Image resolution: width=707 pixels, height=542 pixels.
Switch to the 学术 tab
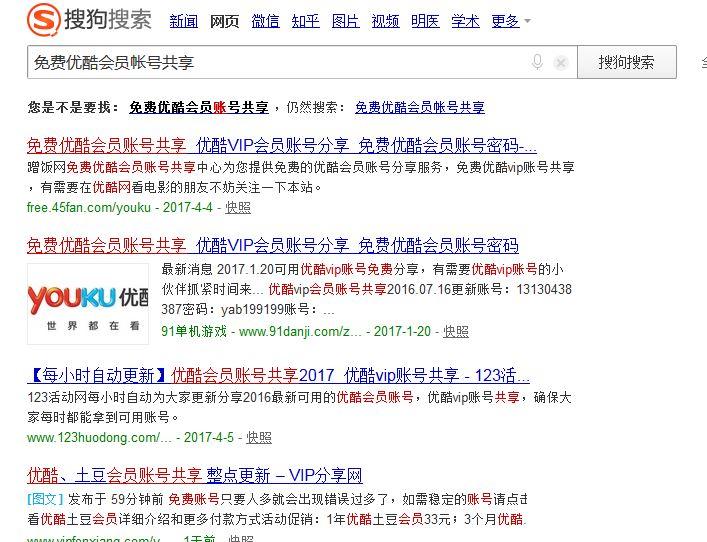[465, 21]
